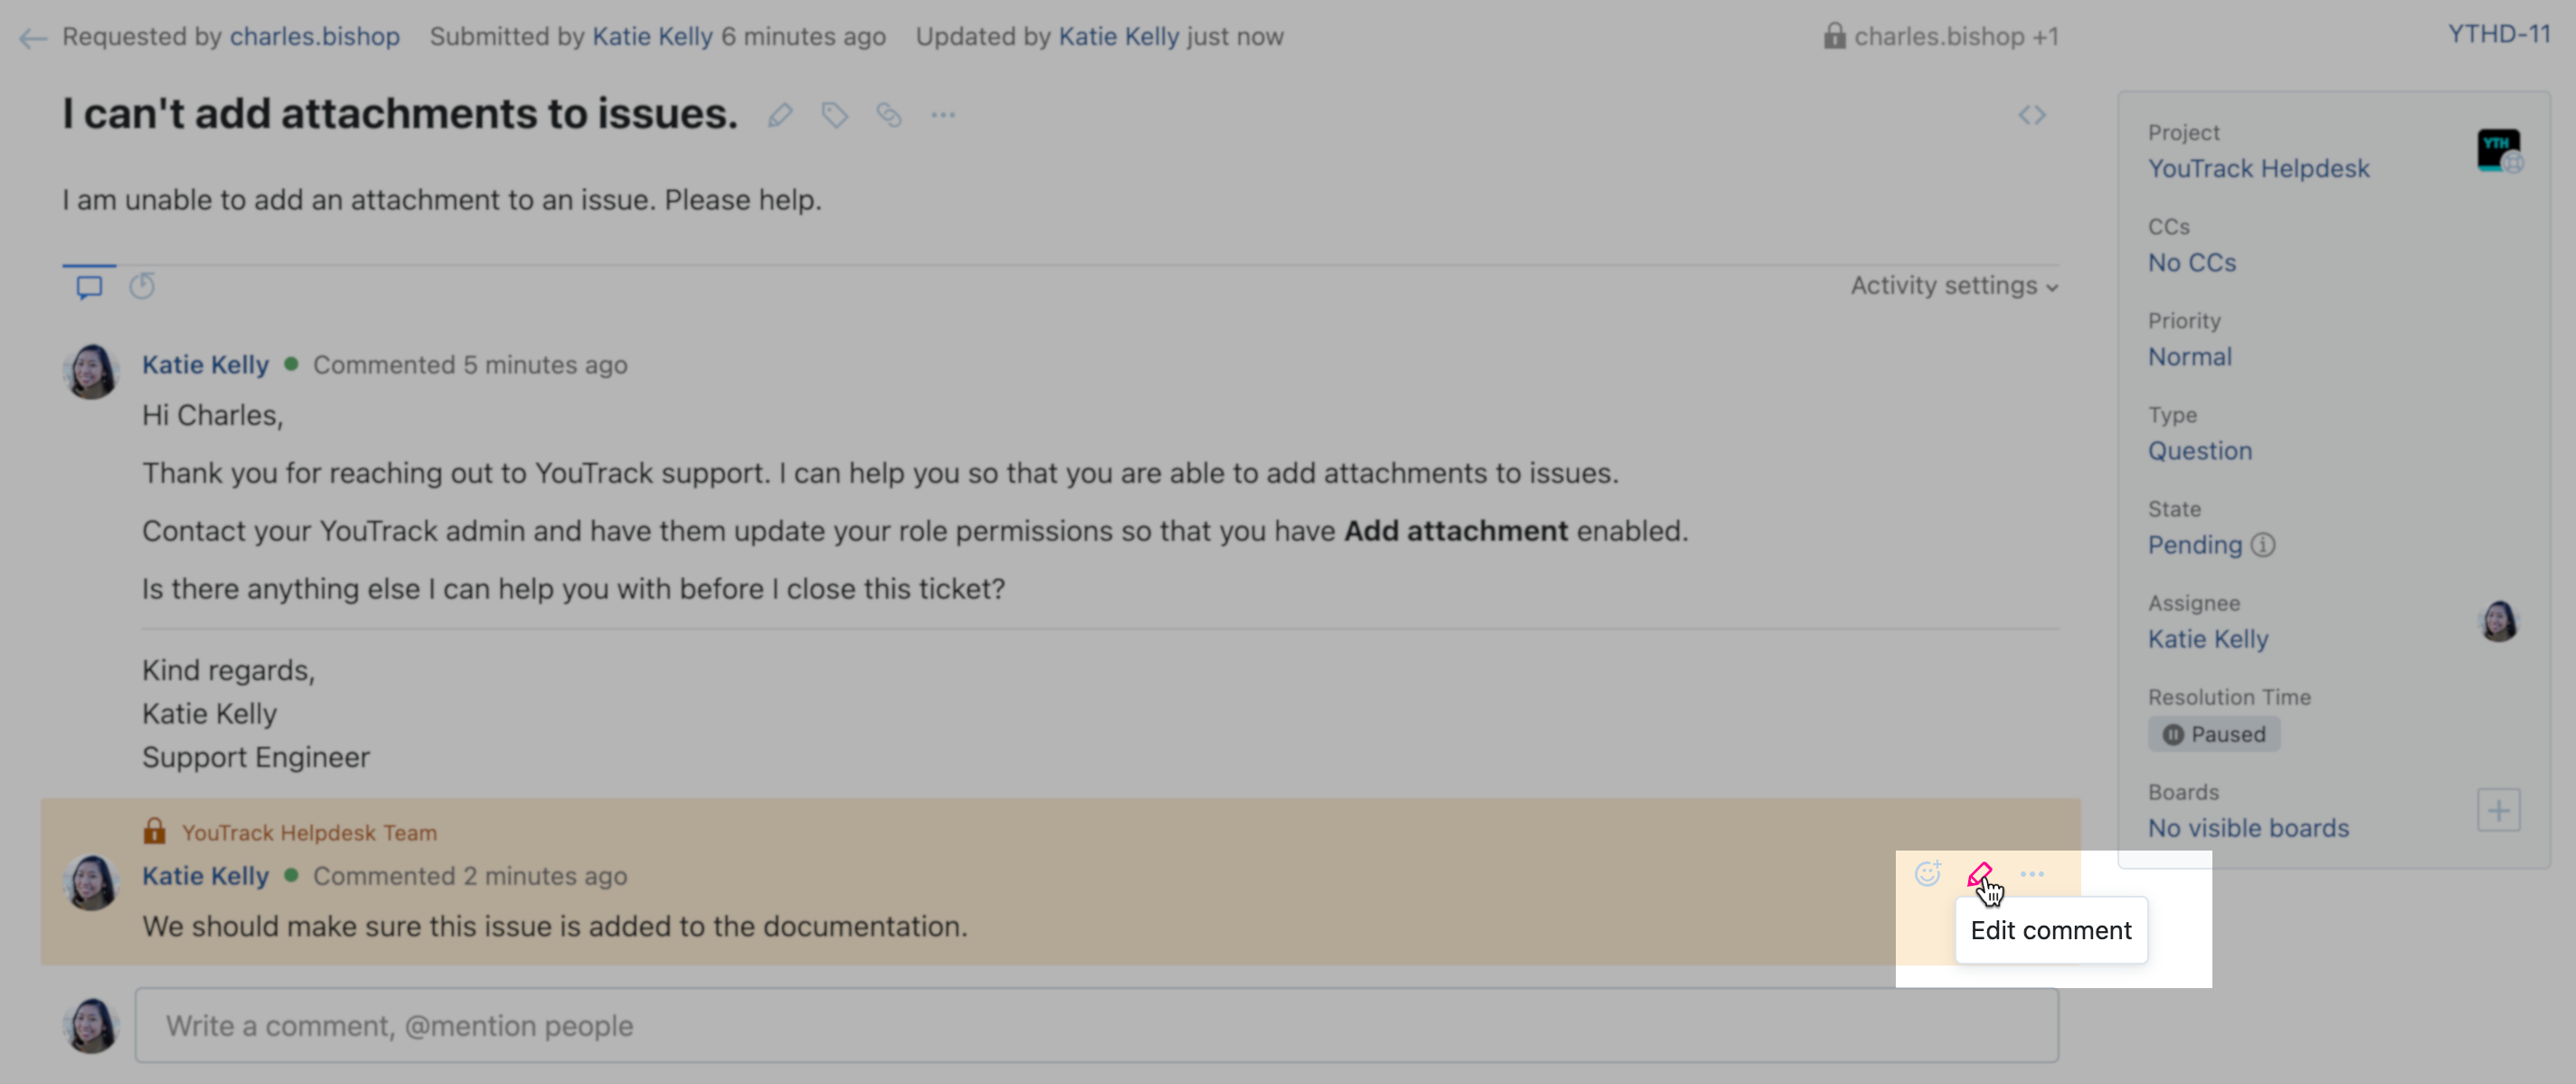Click the YTHD-11 issue ID link
Screen dimensions: 2576x1084
tap(2498, 34)
